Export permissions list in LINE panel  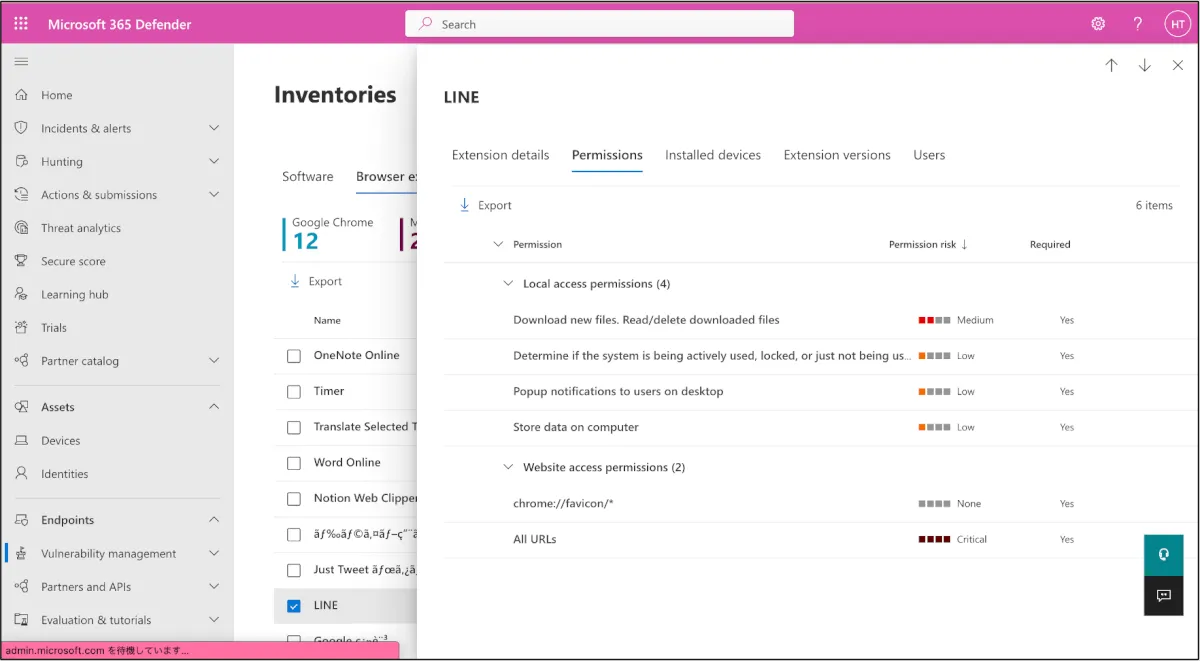coord(485,205)
